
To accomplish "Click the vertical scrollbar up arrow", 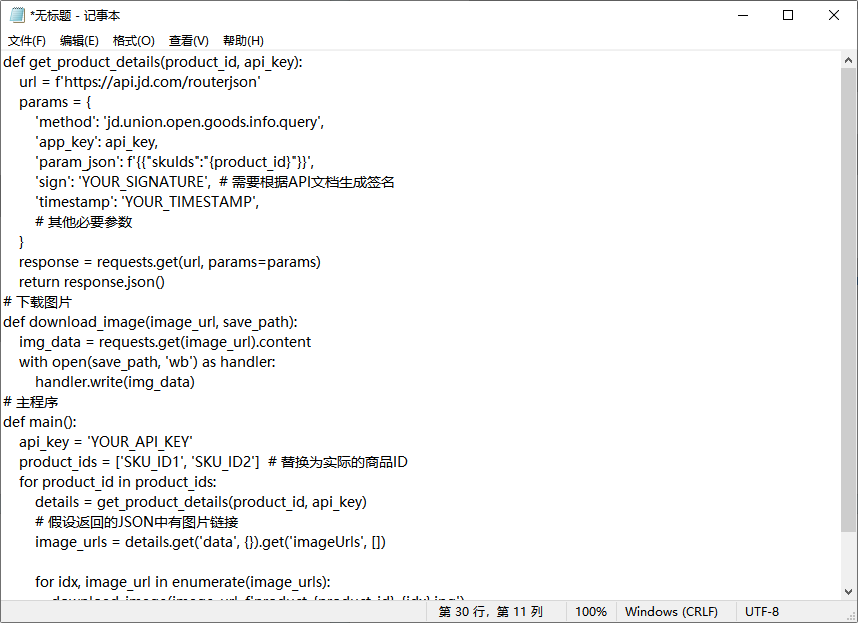I will click(x=849, y=60).
